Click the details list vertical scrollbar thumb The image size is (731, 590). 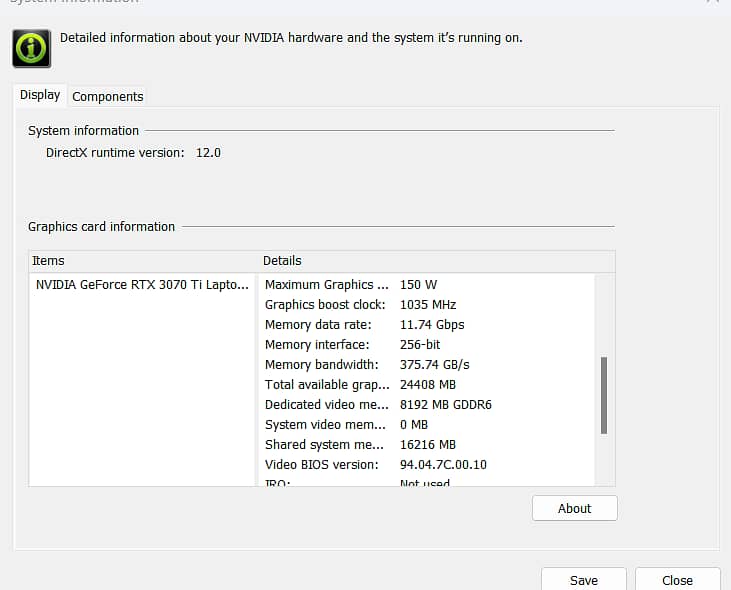pyautogui.click(x=604, y=395)
